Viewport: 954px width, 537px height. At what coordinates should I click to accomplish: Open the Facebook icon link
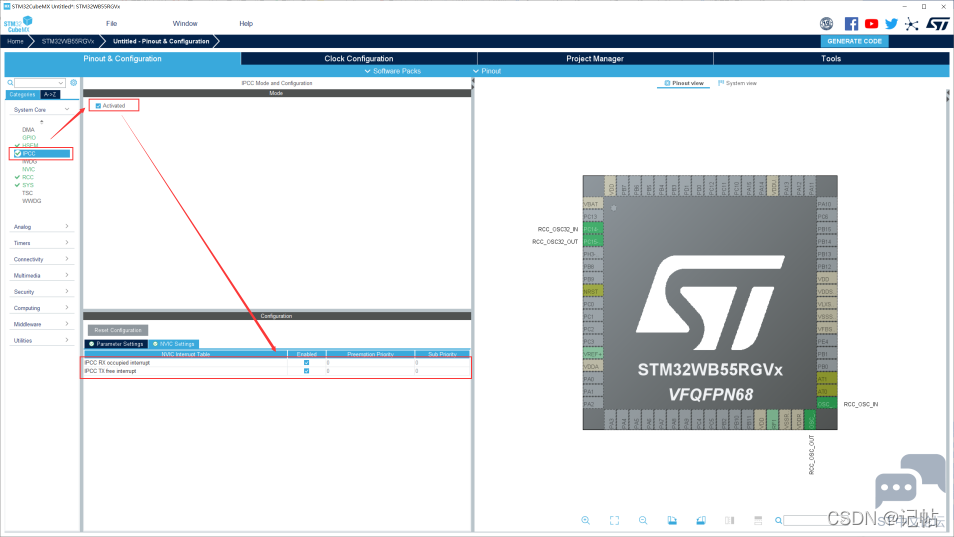tap(851, 24)
